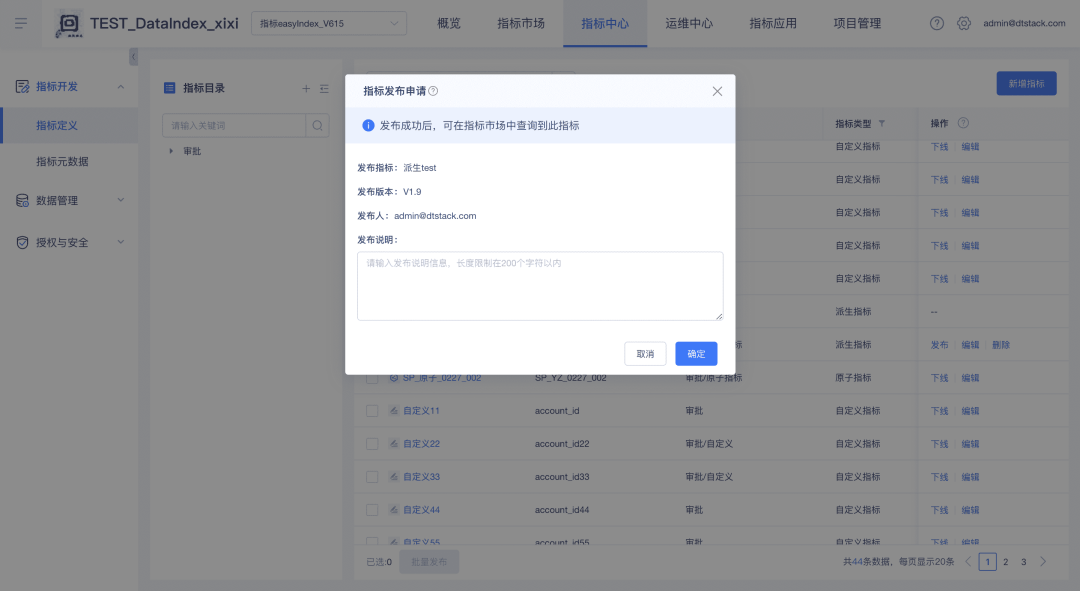
Task: Tick the checkbox for row 自定义22
Action: (x=372, y=444)
